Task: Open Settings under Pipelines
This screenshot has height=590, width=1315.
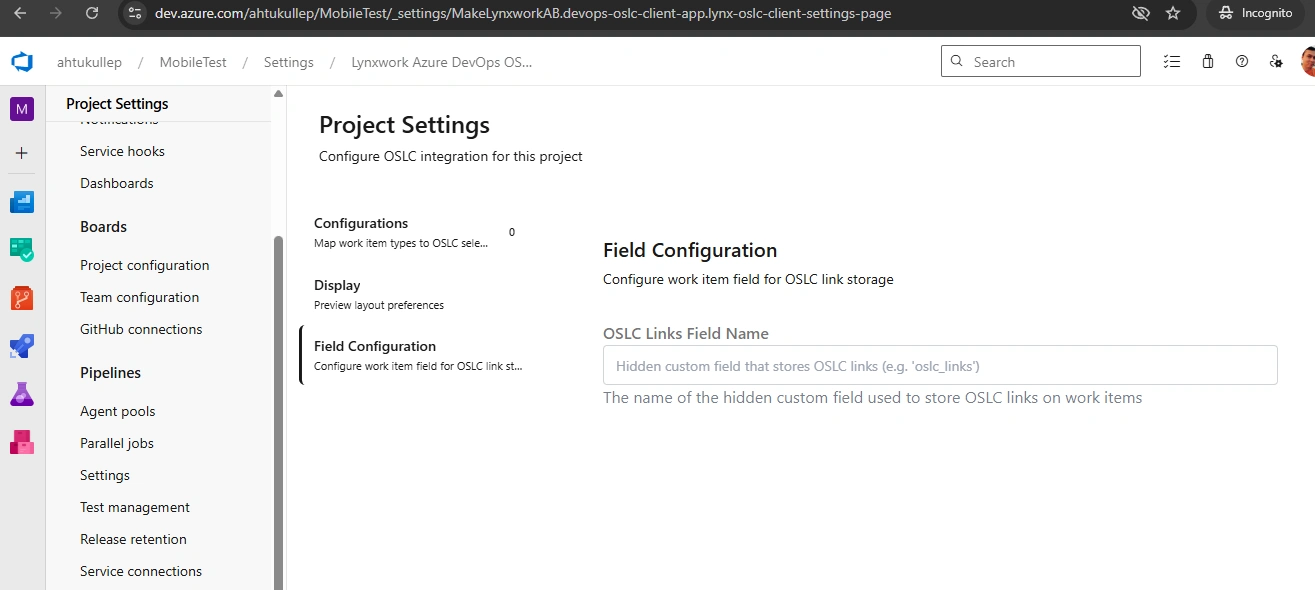Action: [x=105, y=475]
